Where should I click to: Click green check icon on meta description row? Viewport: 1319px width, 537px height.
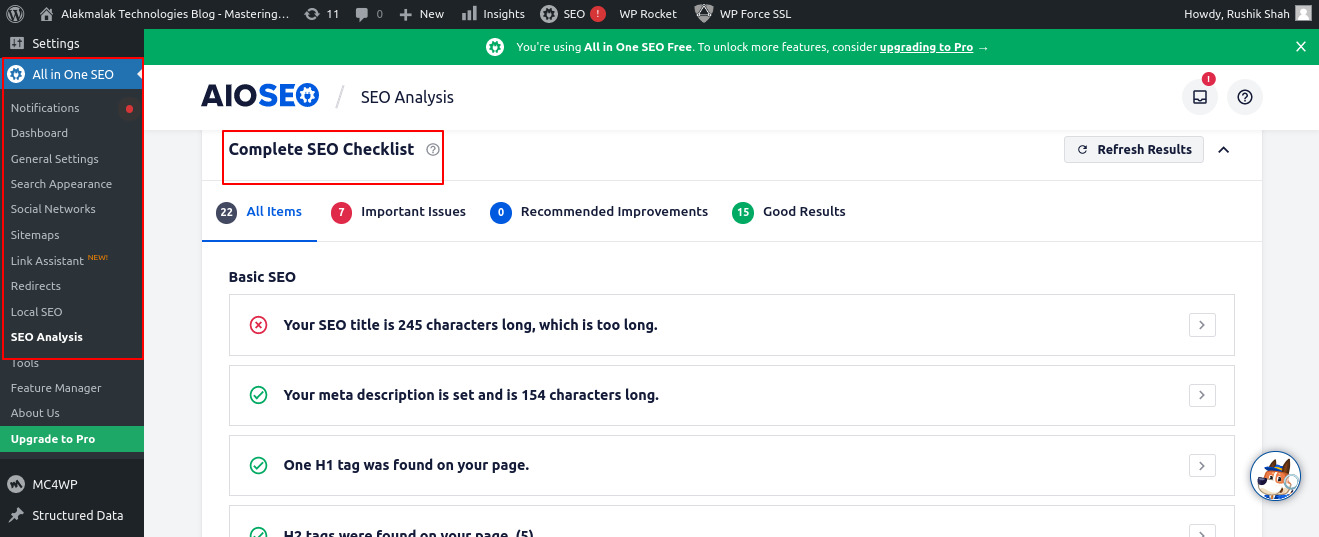pos(258,395)
